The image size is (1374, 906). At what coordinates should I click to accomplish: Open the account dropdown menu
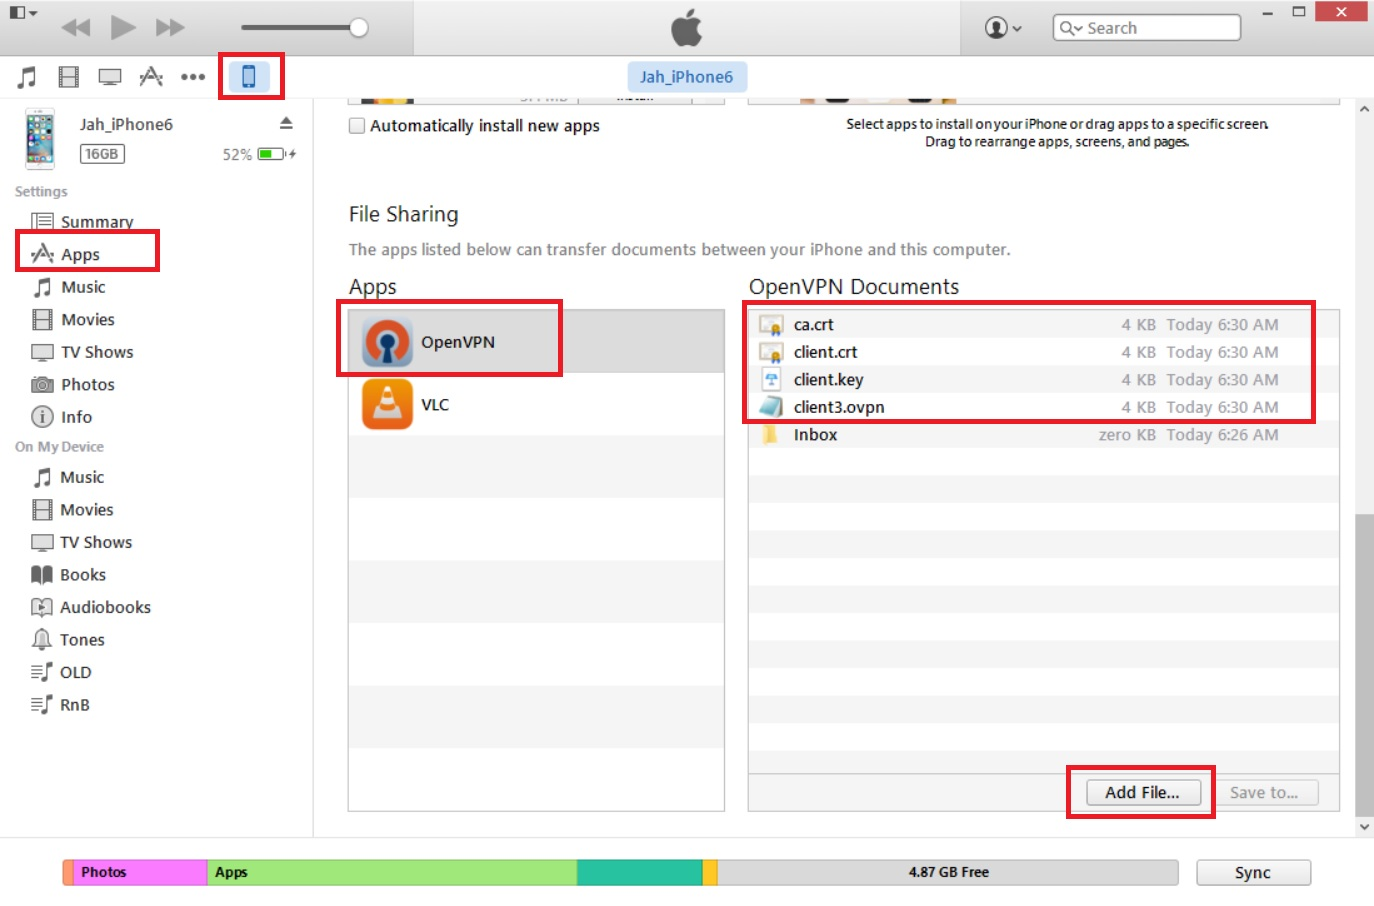(1003, 28)
